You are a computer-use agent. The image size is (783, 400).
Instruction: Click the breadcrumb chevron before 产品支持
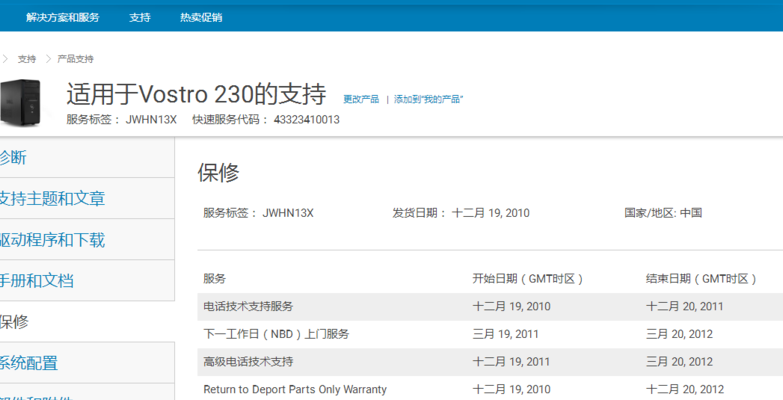[48, 59]
